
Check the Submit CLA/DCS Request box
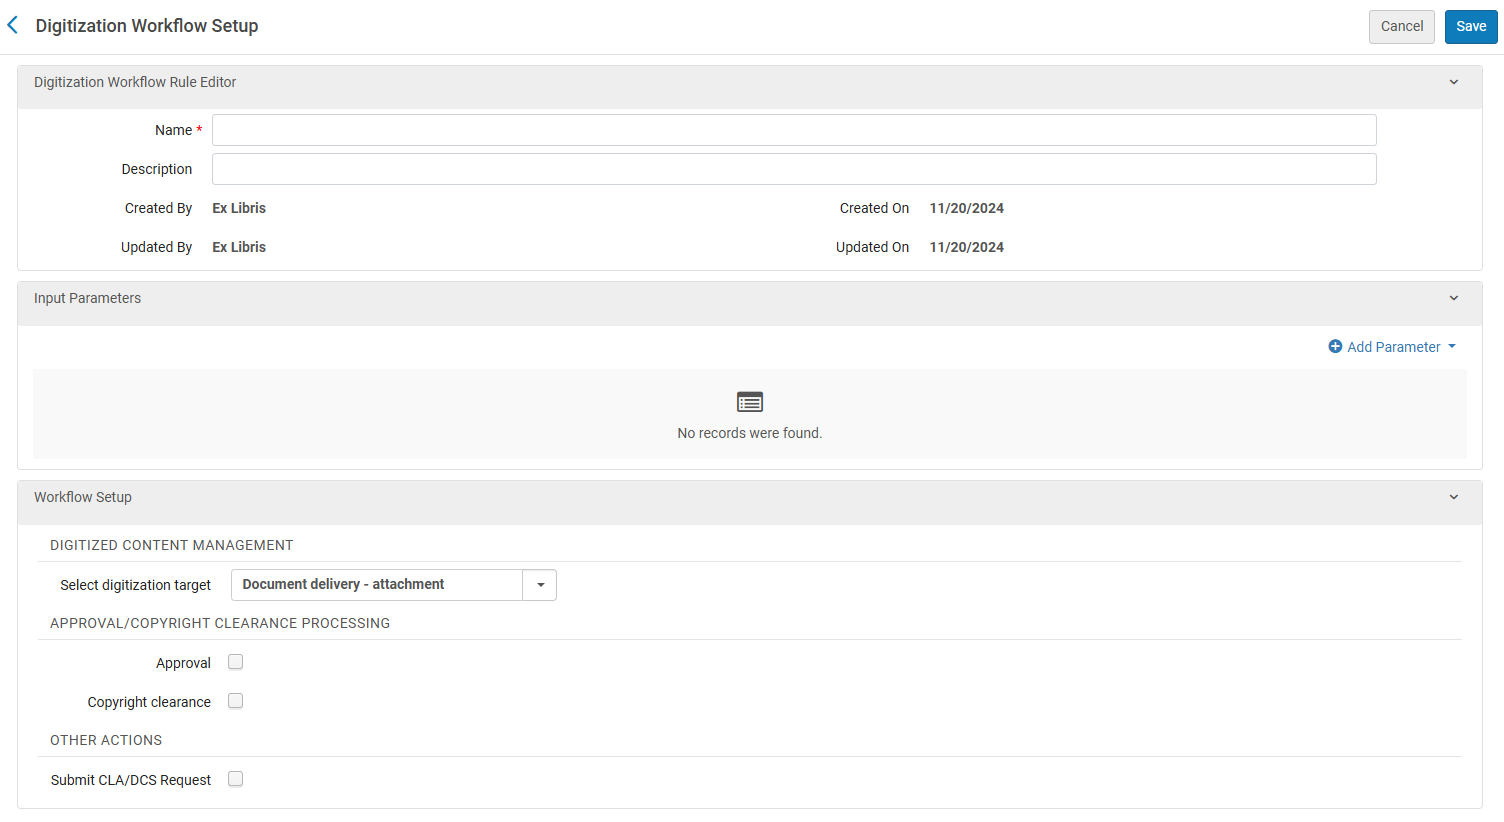[236, 779]
